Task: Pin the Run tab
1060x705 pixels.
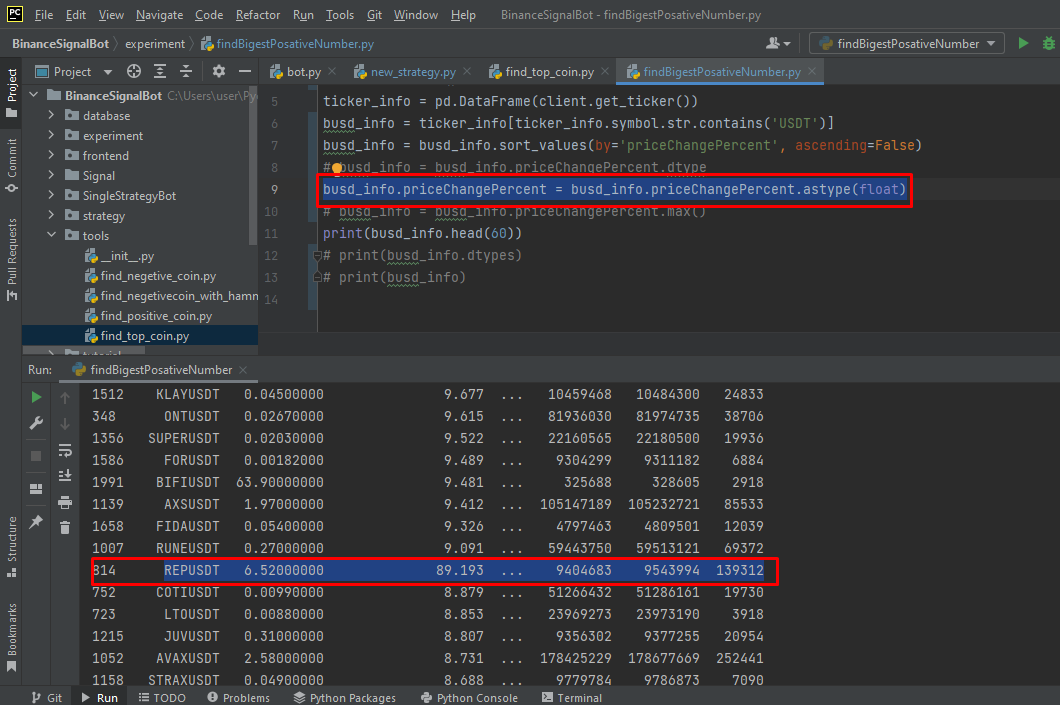Action: 37,521
